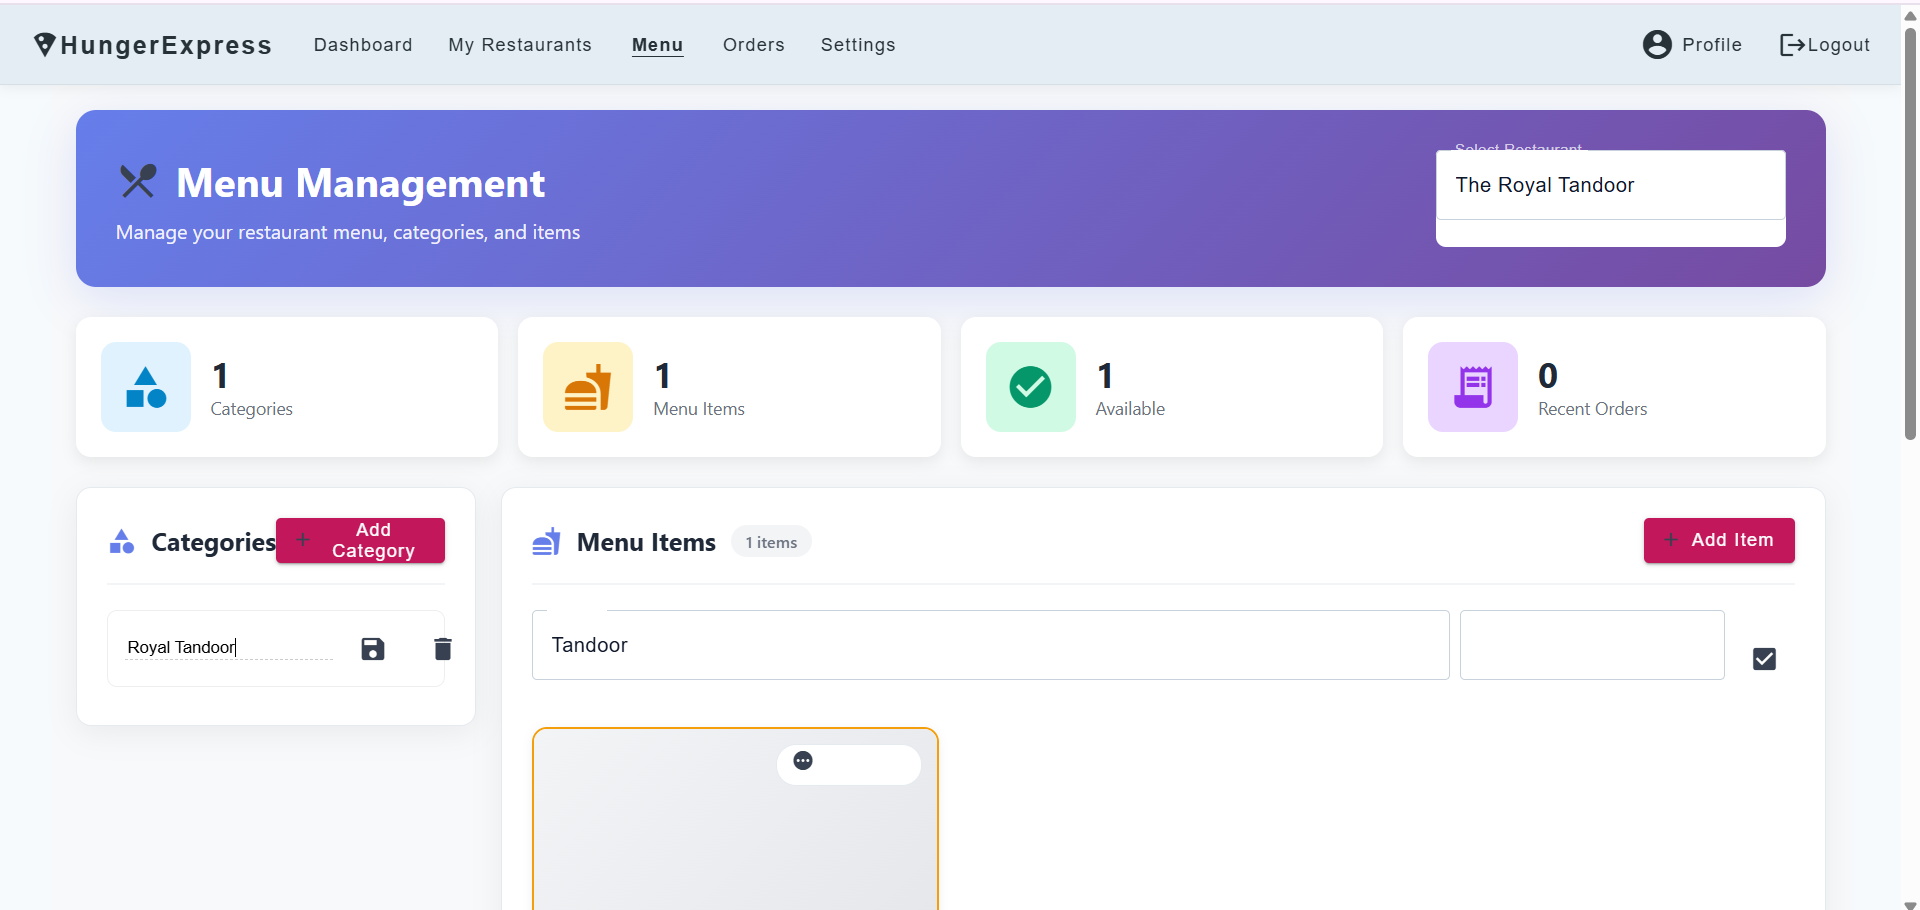Click the HungerExpress logo icon
The height and width of the screenshot is (910, 1920).
(x=45, y=45)
